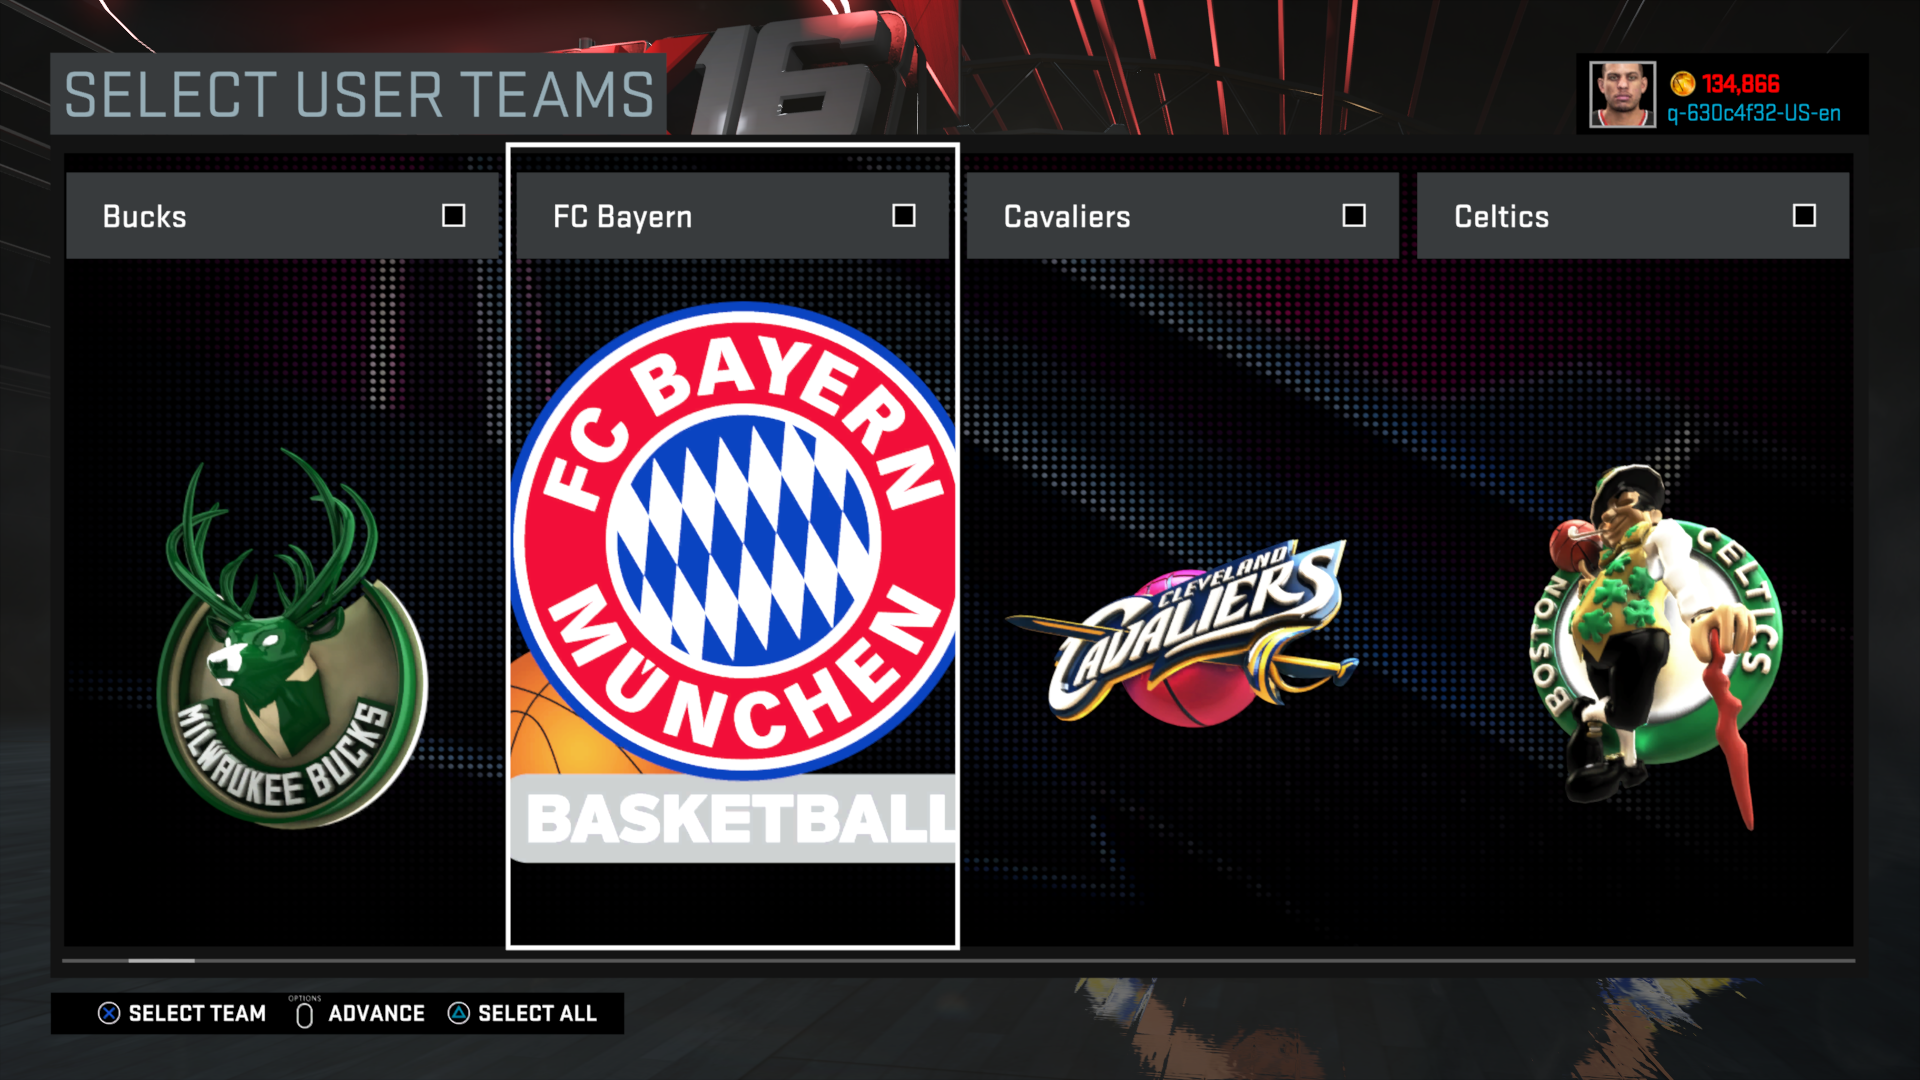Click the horizontal scrollbar below the teams
The image size is (1920, 1080).
160,961
